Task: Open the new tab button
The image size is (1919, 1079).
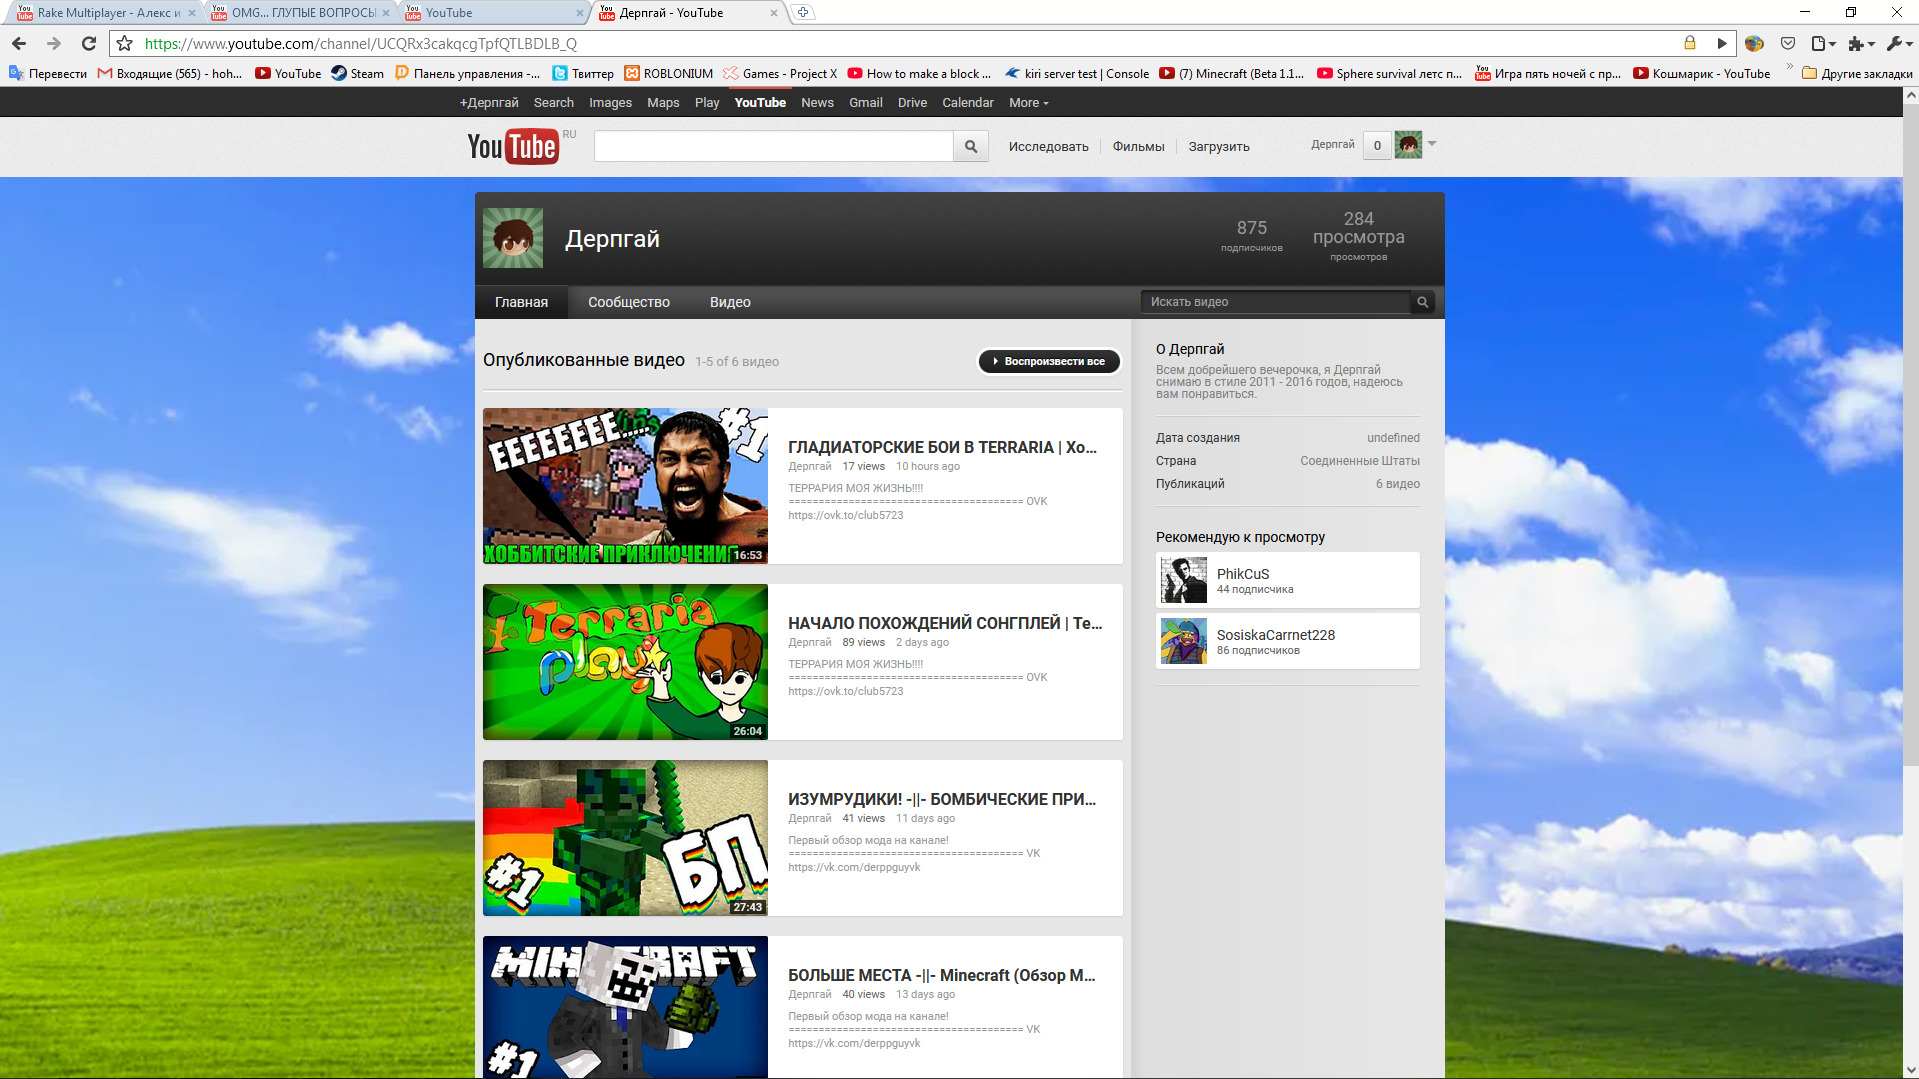Action: pyautogui.click(x=803, y=13)
